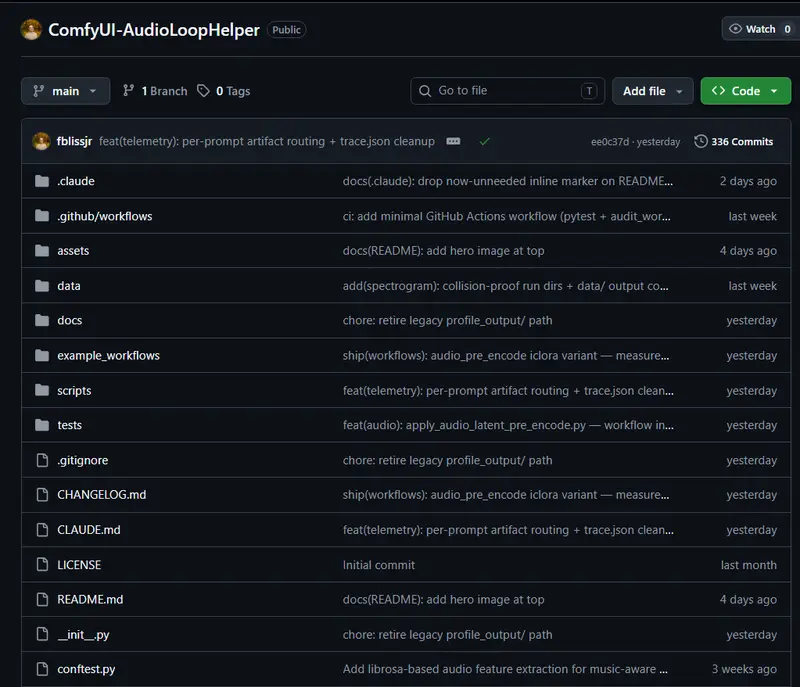The image size is (800, 687).
Task: Open the .github/workflows folder
Action: tap(105, 216)
